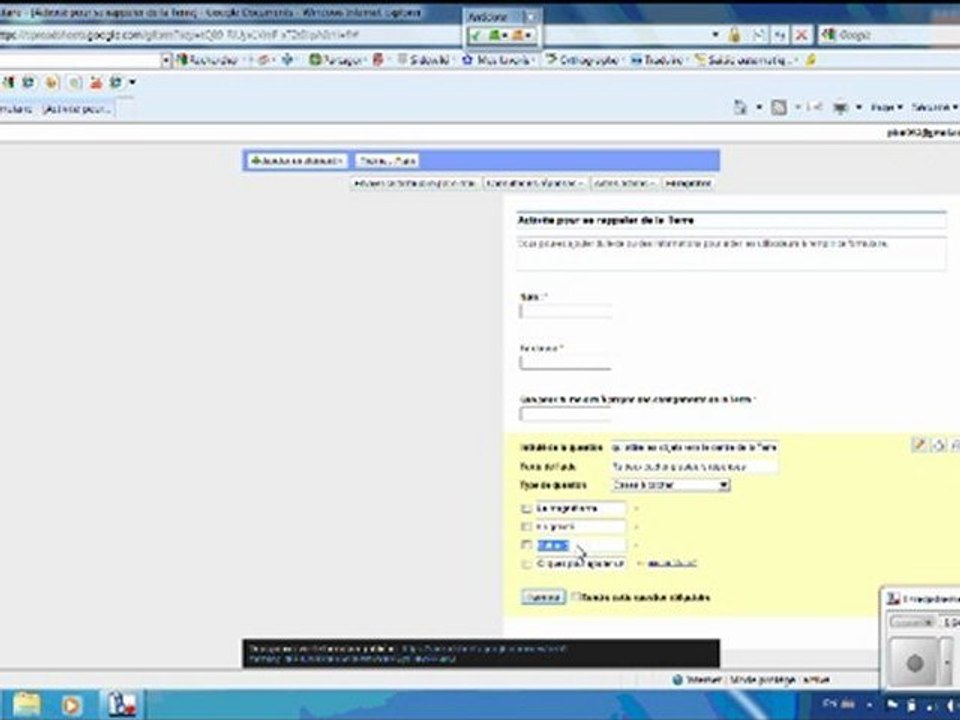Click the round record button in the recorder widget

(x=914, y=662)
